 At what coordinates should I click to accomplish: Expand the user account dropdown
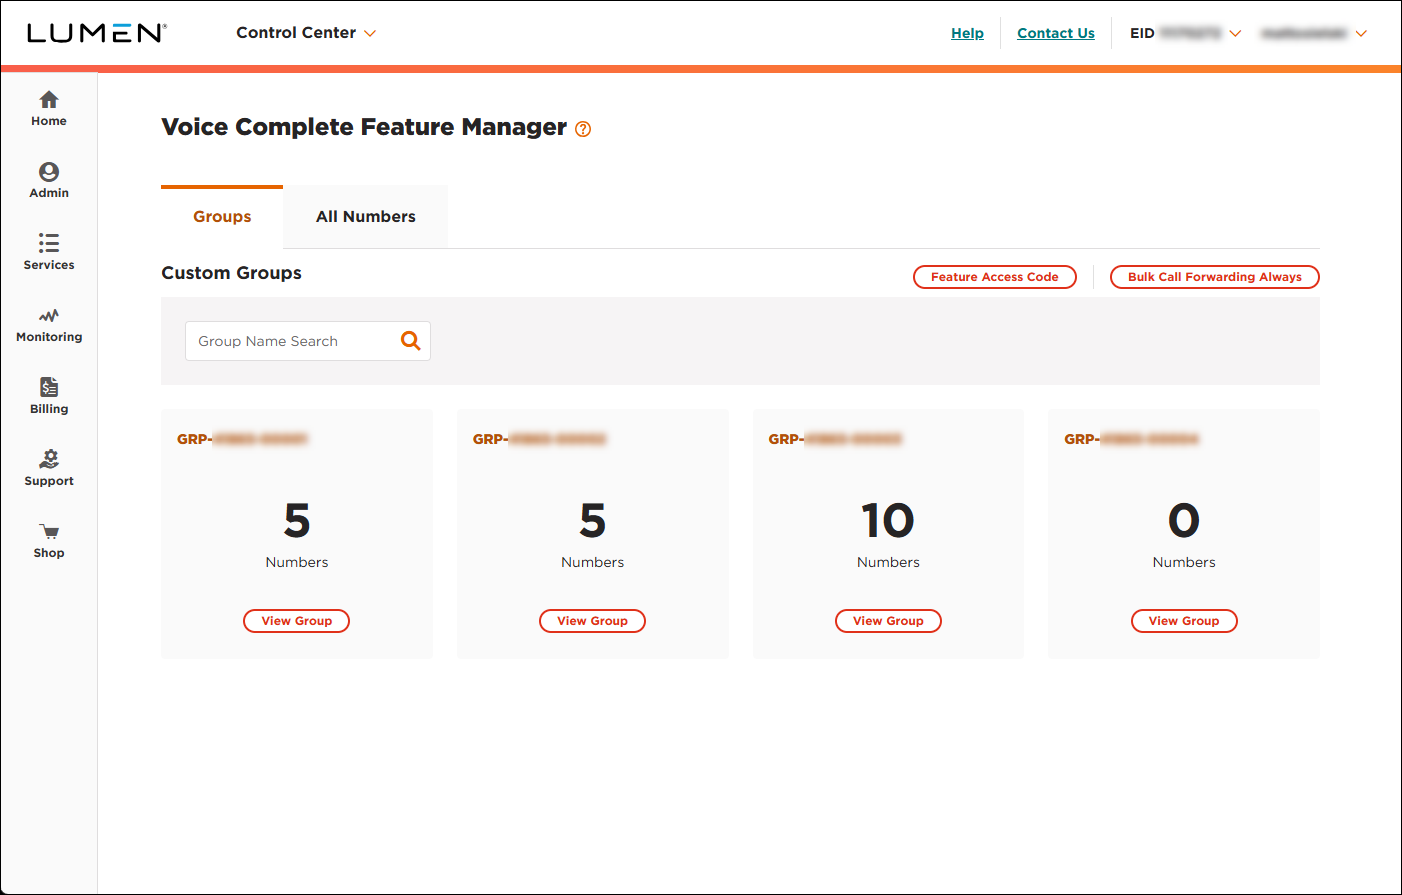tap(1361, 33)
